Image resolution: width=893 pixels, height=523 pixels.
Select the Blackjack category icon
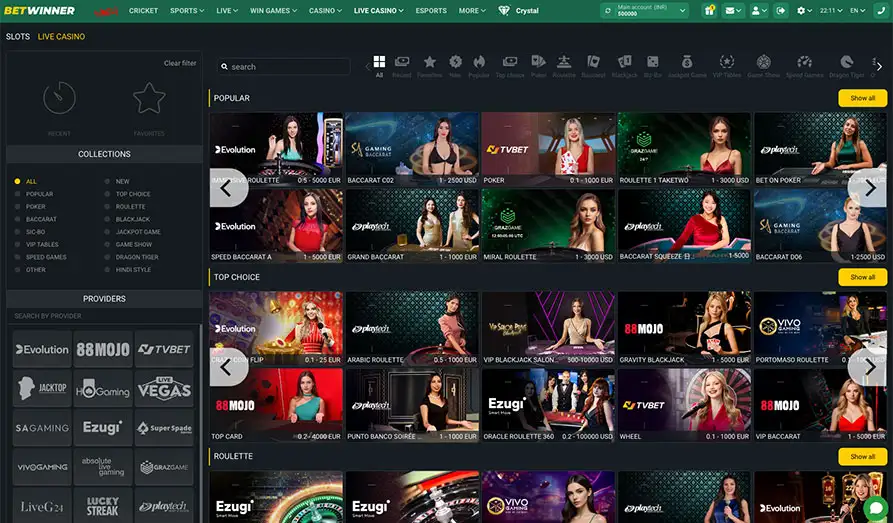coord(624,62)
